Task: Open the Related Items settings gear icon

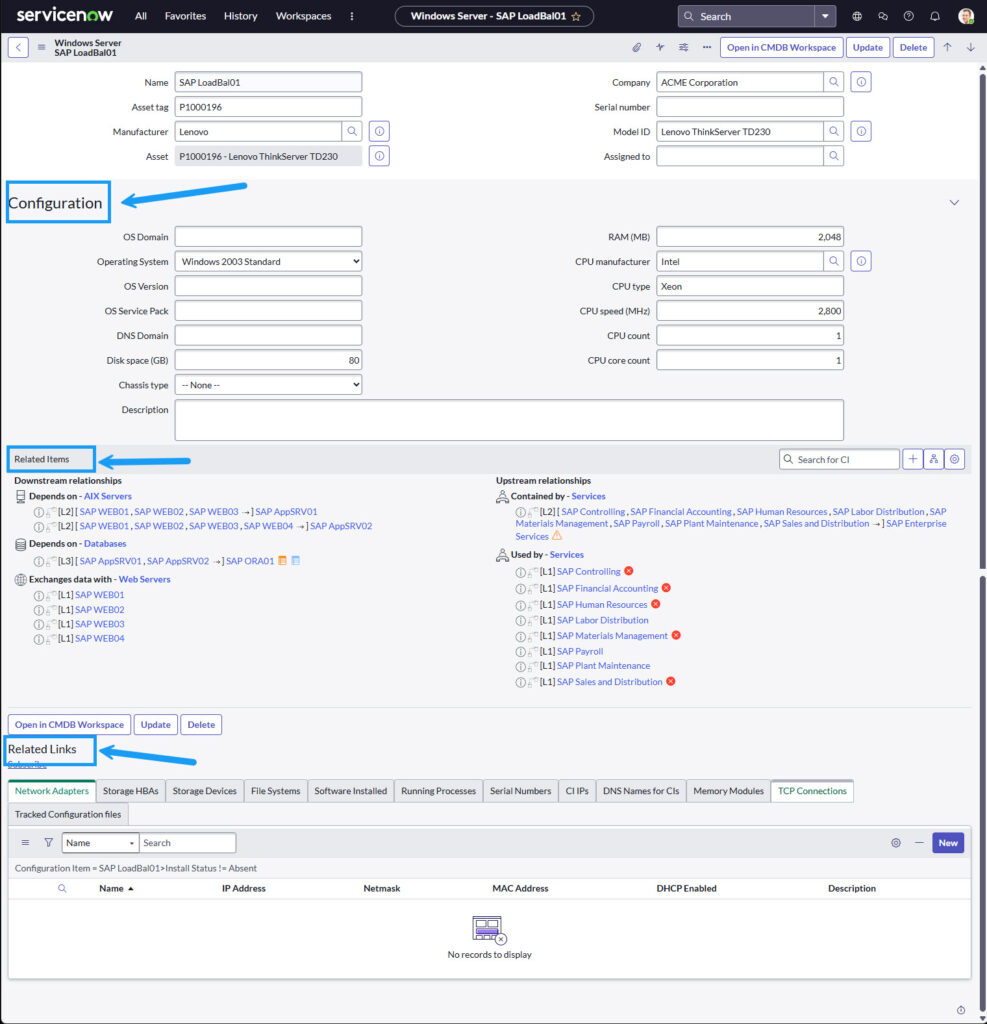Action: tap(955, 459)
